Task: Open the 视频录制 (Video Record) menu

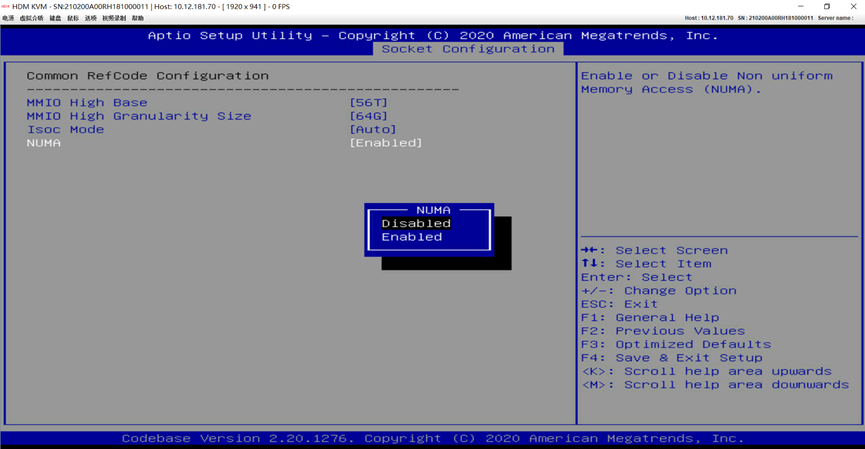Action: point(114,18)
